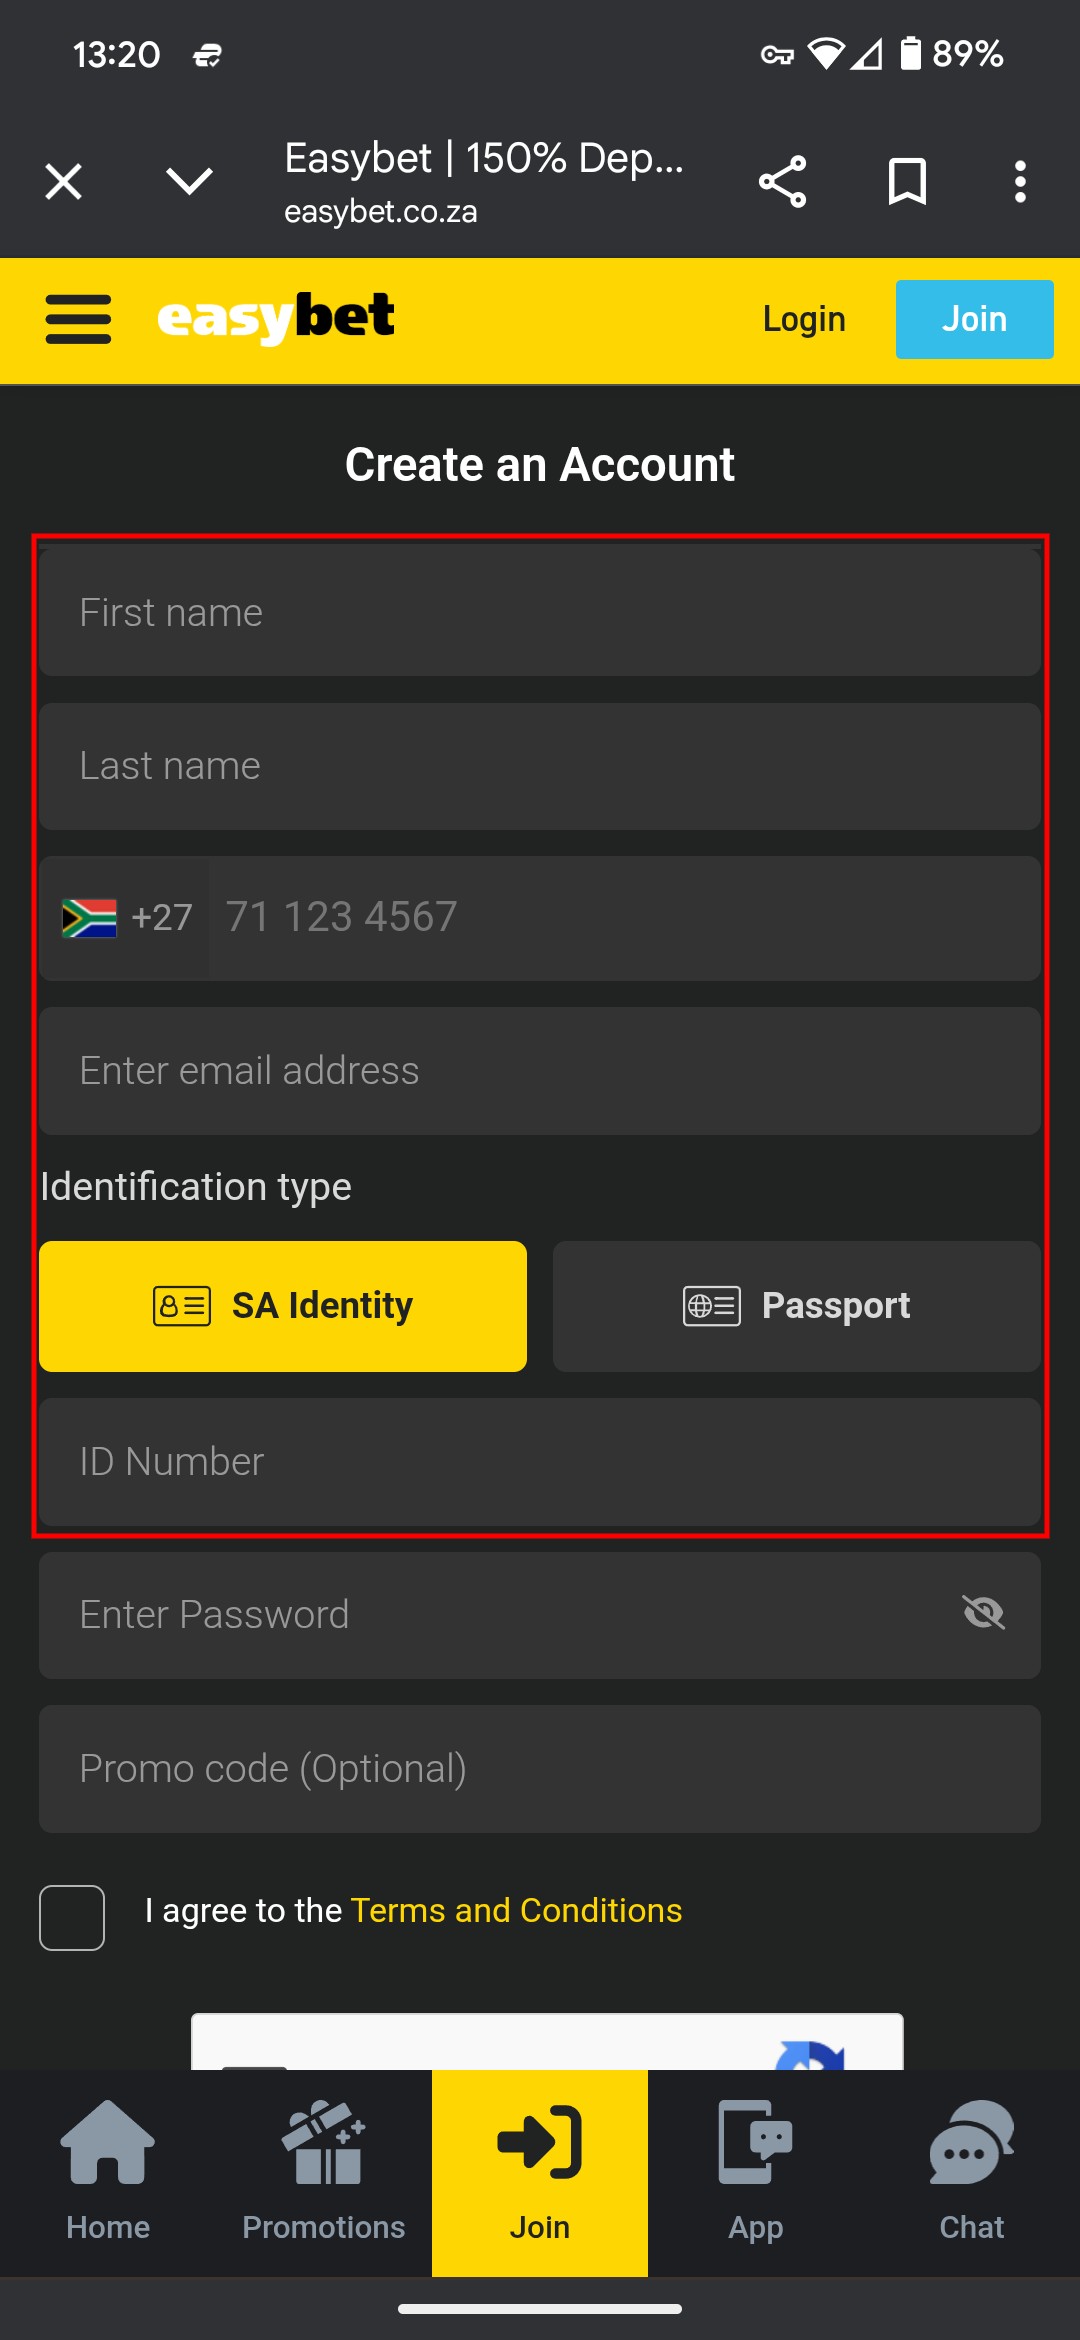Screen dimensions: 1080x2340
Task: Open the Promotions tab
Action: point(324,2172)
